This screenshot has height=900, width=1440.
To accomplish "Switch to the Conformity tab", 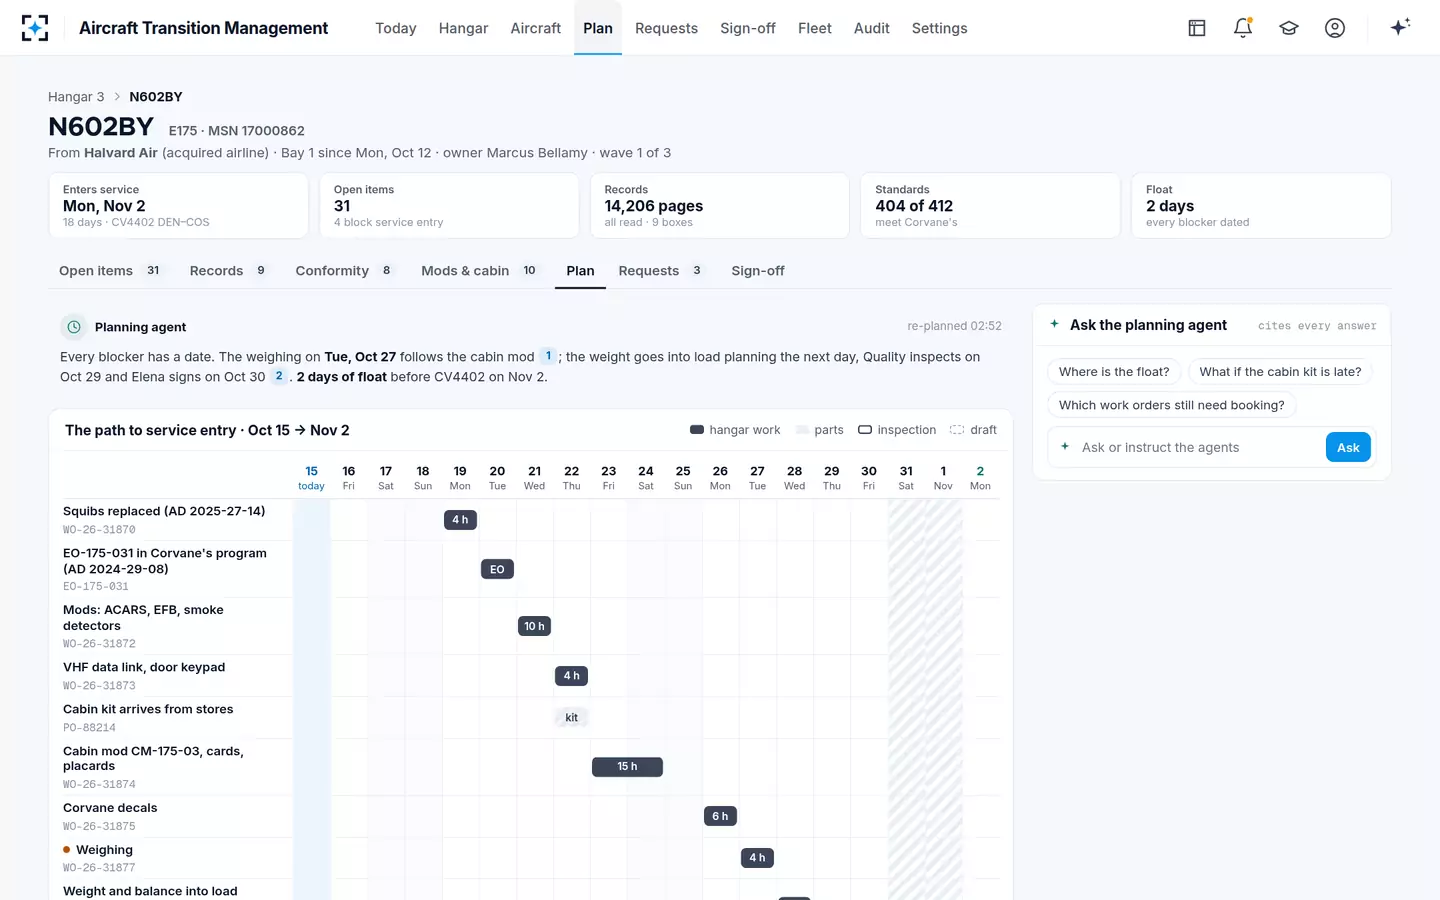I will pos(345,271).
